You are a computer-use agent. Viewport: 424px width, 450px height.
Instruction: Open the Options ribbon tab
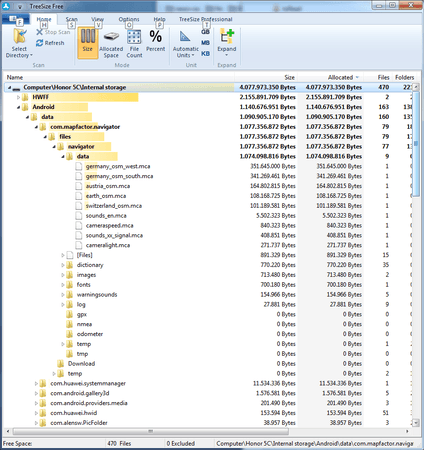(129, 19)
